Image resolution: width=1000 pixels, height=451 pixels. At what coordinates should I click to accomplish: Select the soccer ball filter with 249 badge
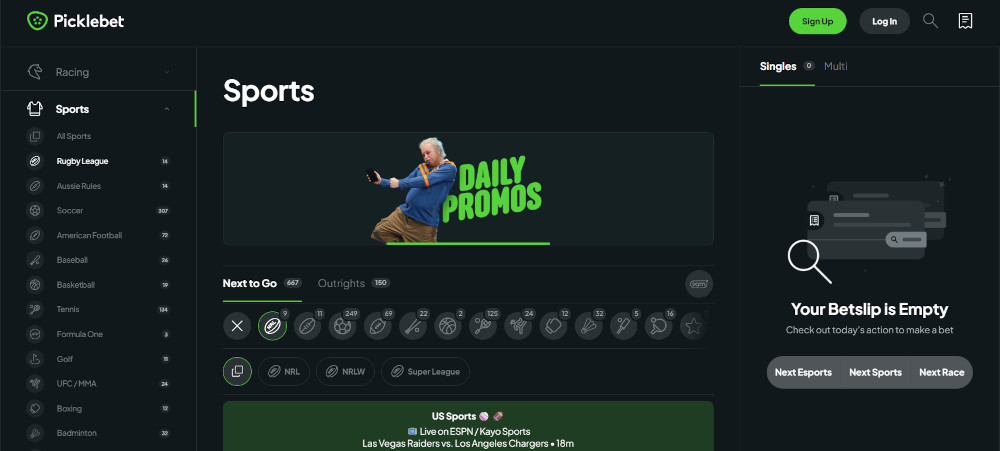click(342, 326)
